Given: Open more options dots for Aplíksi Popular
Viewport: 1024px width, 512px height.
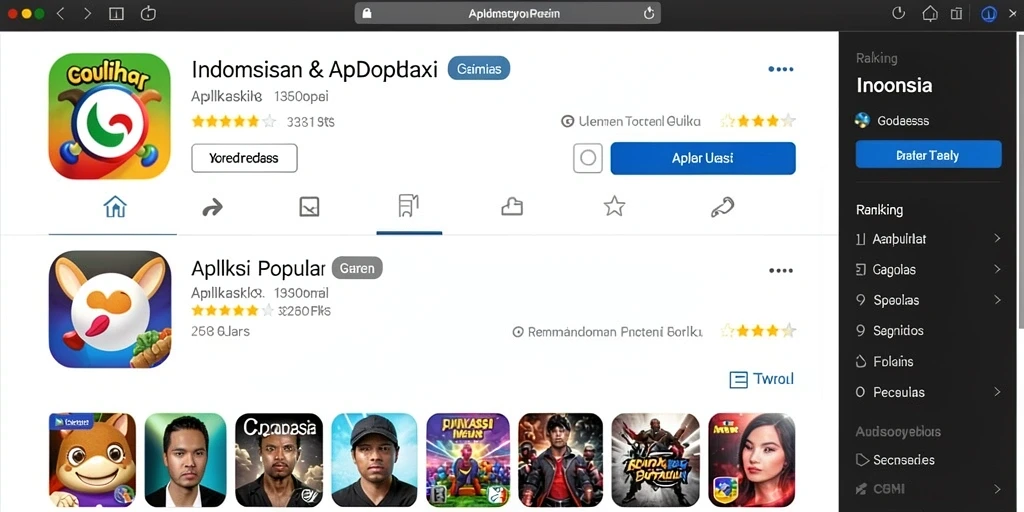Looking at the screenshot, I should pyautogui.click(x=780, y=270).
